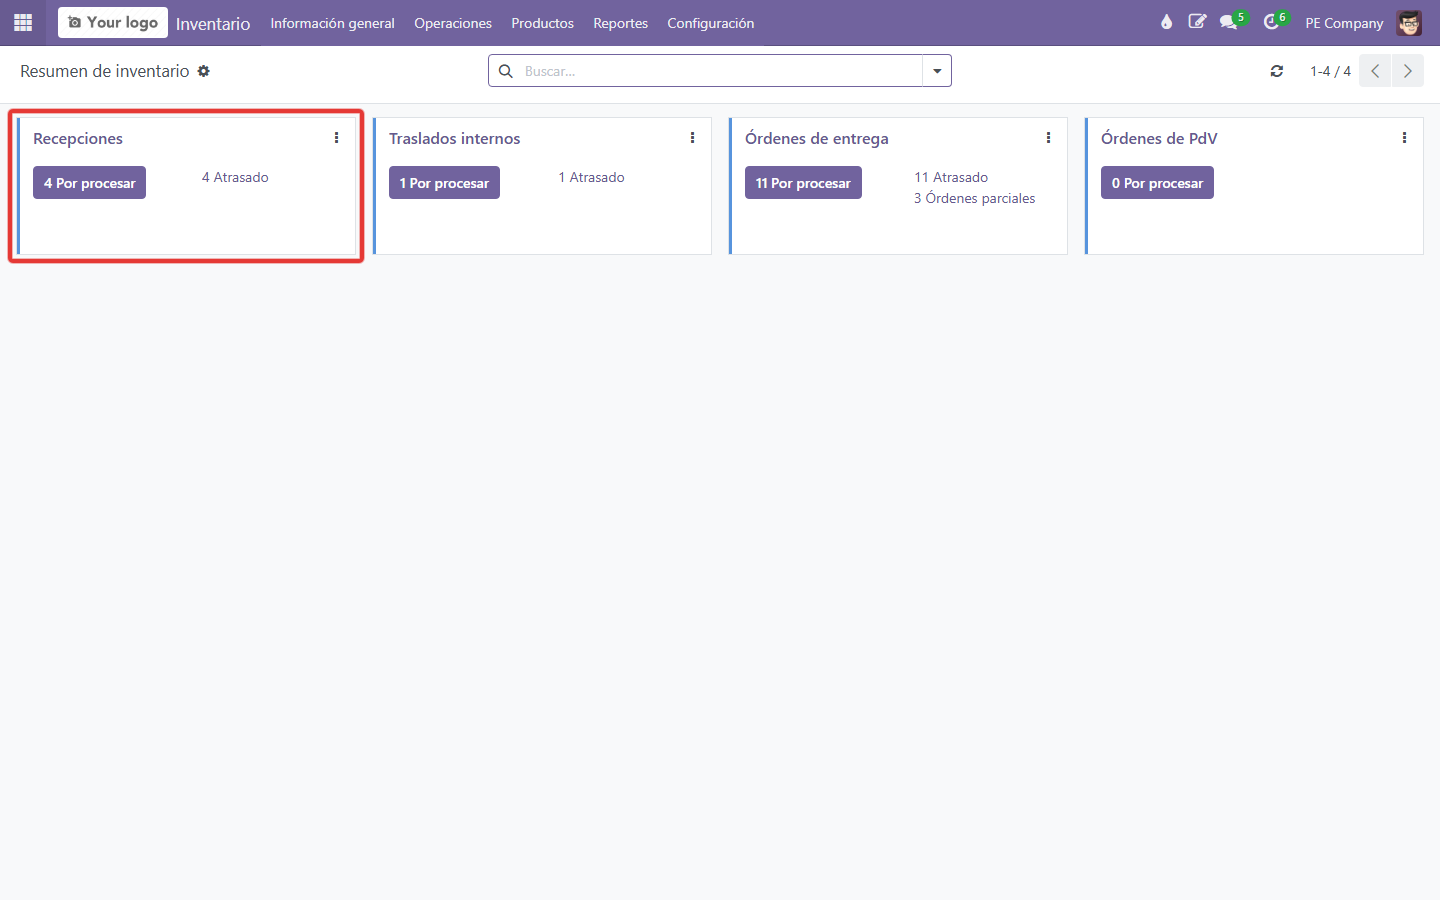This screenshot has height=900, width=1440.
Task: Open the Órdenes de PdV card kebab menu
Action: click(1404, 138)
